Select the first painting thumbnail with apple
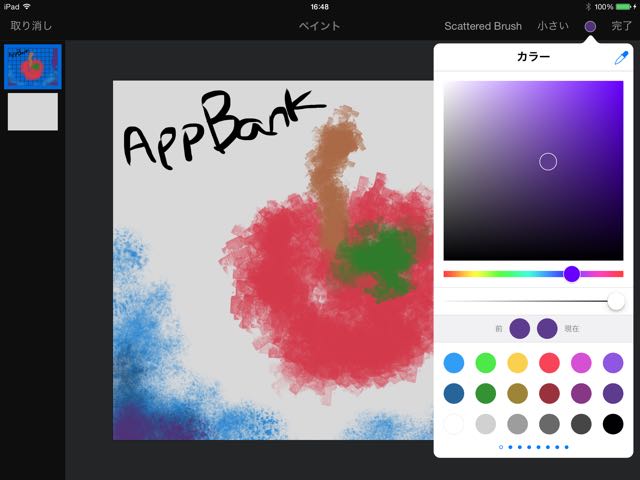Screen dimensions: 640x480 [x=33, y=67]
